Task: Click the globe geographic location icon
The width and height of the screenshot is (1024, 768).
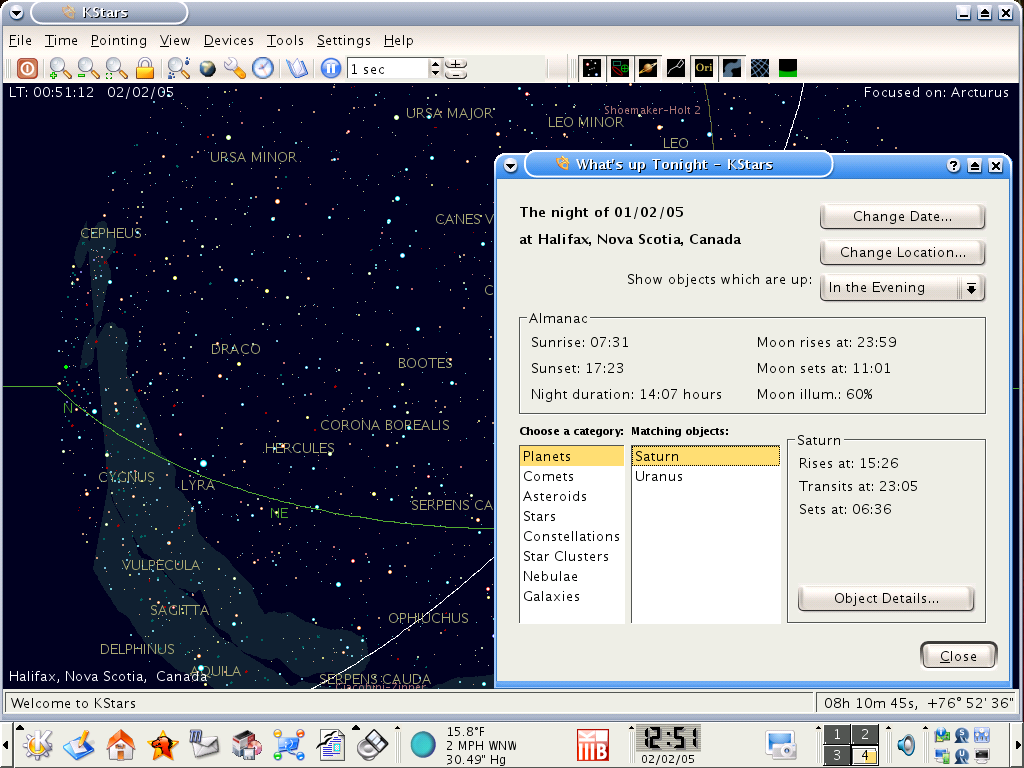Action: (x=207, y=68)
